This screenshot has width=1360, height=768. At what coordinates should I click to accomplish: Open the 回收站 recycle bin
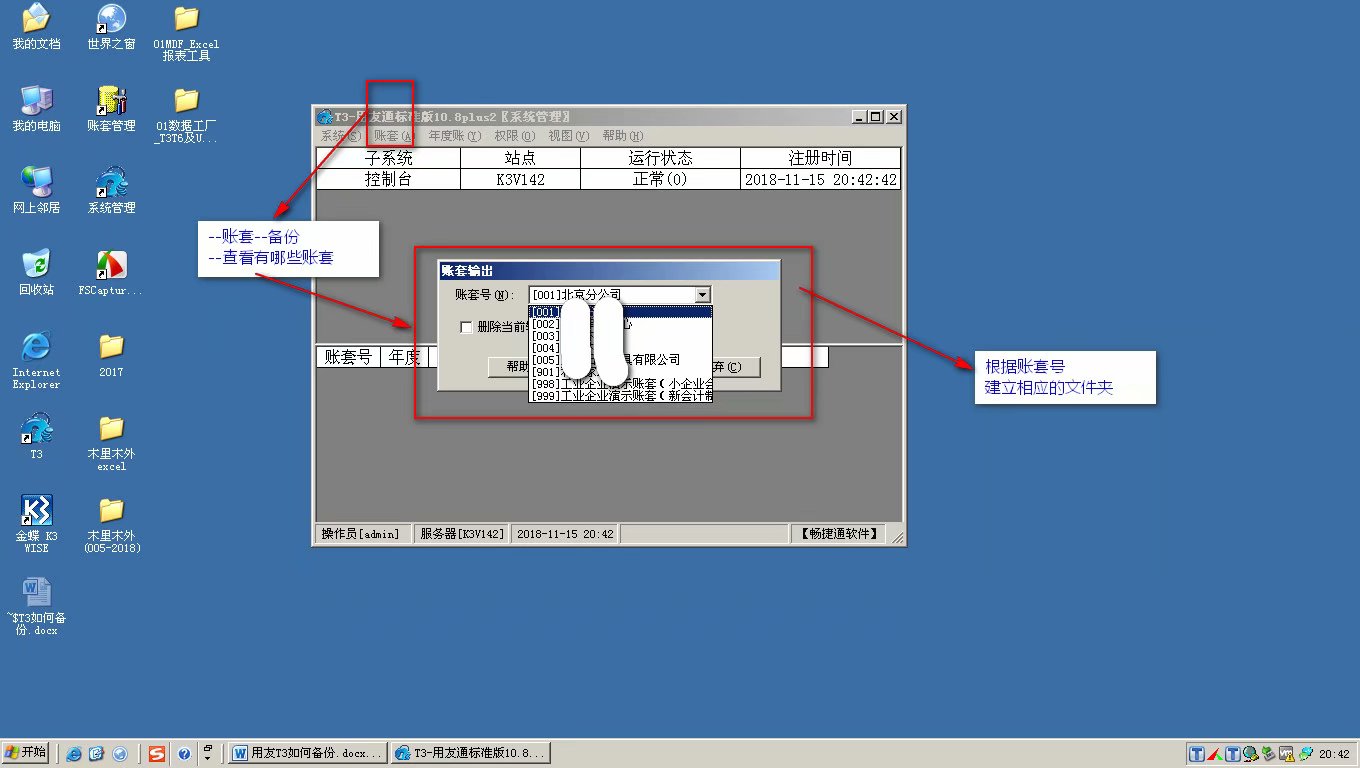coord(36,266)
